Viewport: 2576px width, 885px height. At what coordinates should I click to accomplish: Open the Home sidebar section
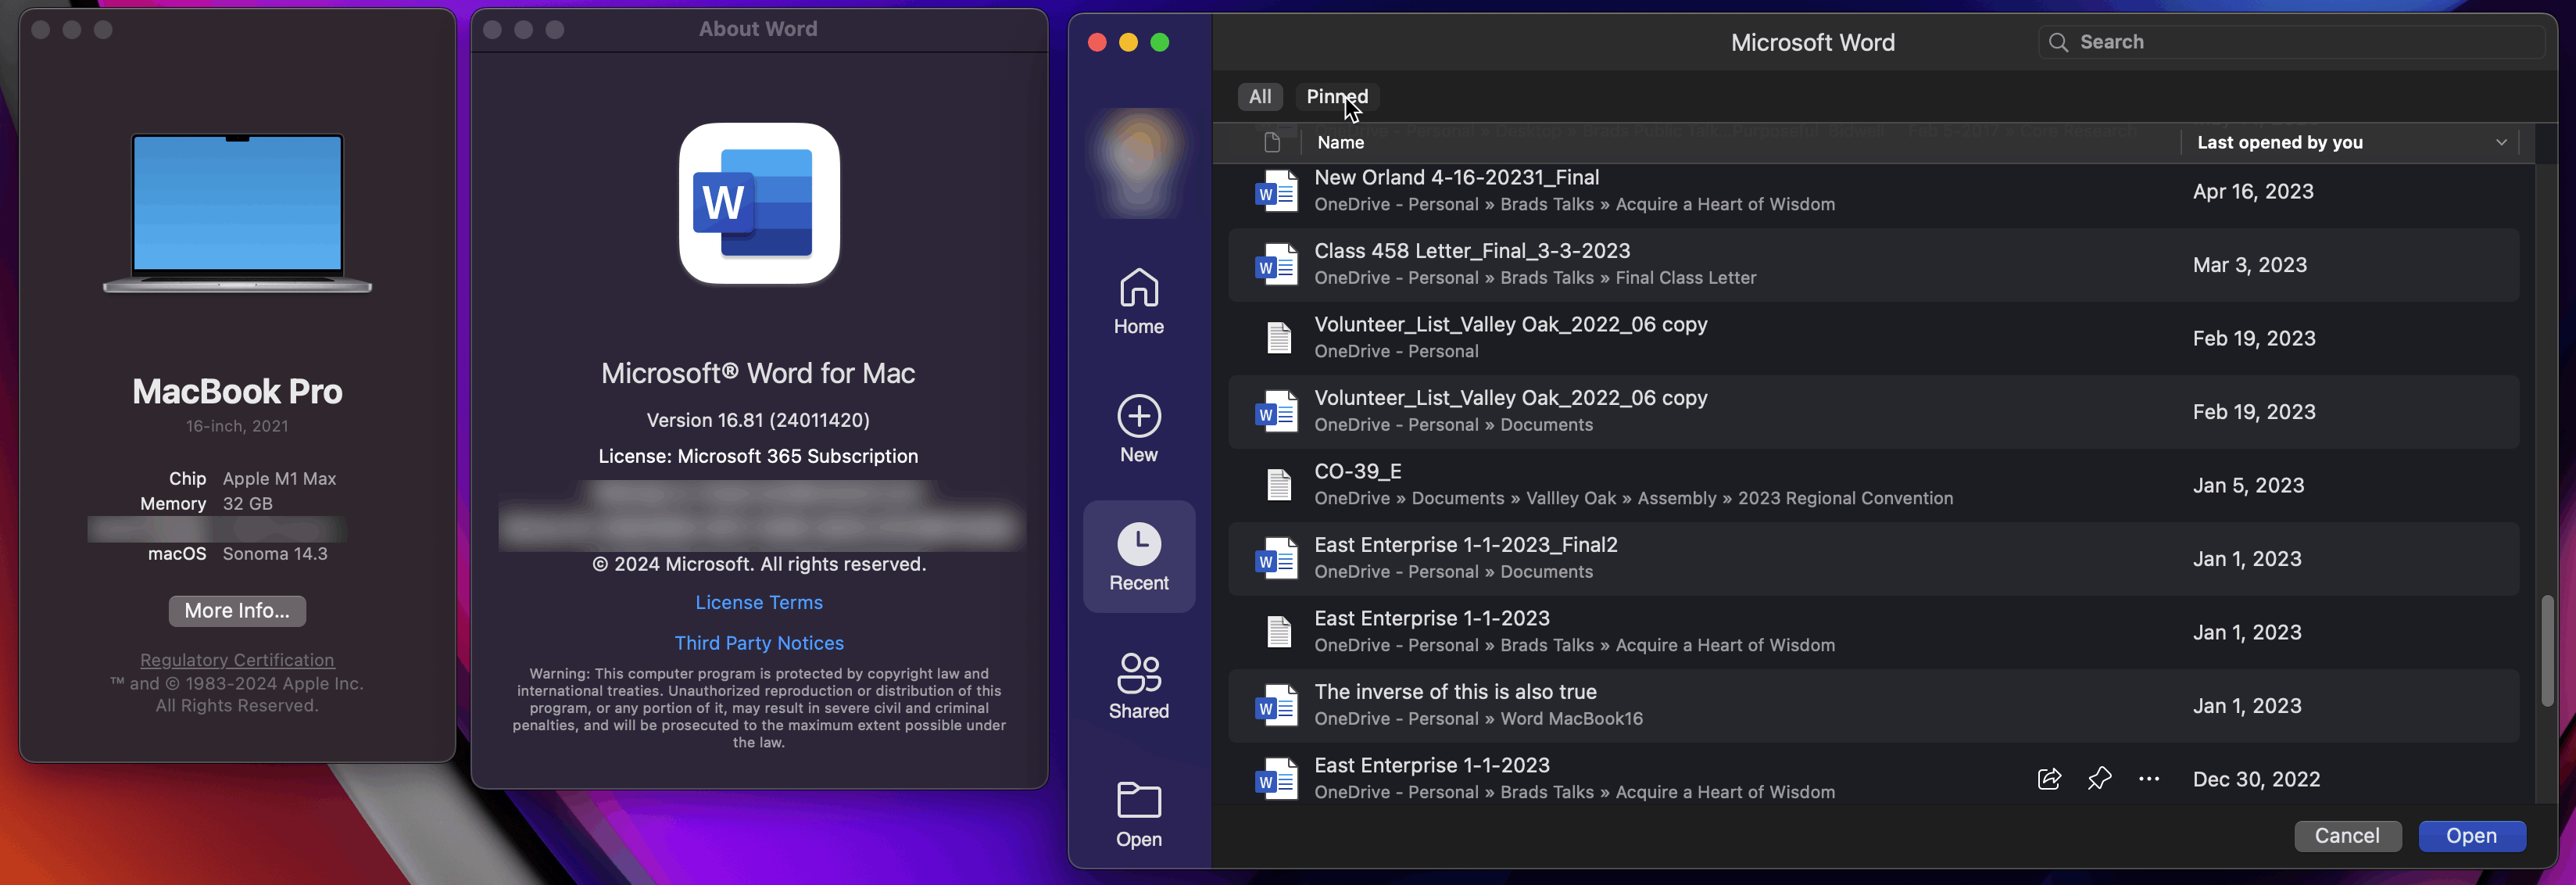(x=1138, y=301)
